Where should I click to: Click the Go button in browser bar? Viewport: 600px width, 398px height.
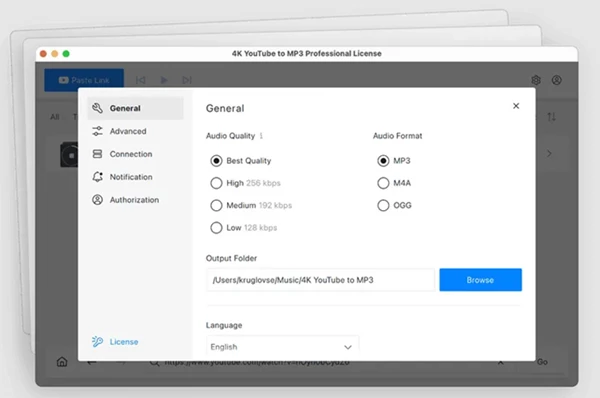[x=542, y=362]
